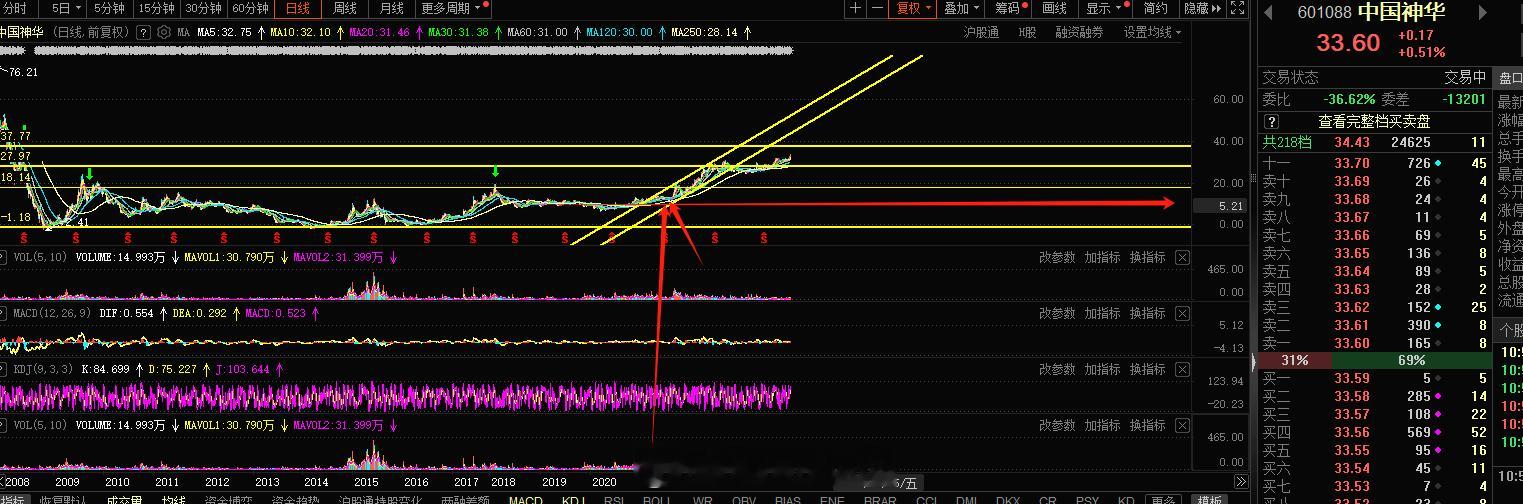
Task: Click the 卖十 price 33.69 row
Action: click(1373, 181)
